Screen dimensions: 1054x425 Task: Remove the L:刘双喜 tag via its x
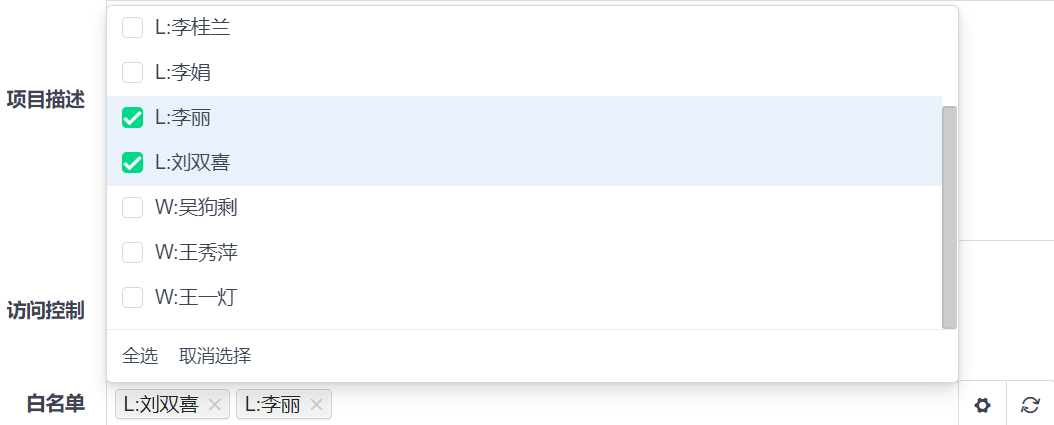[x=214, y=405]
